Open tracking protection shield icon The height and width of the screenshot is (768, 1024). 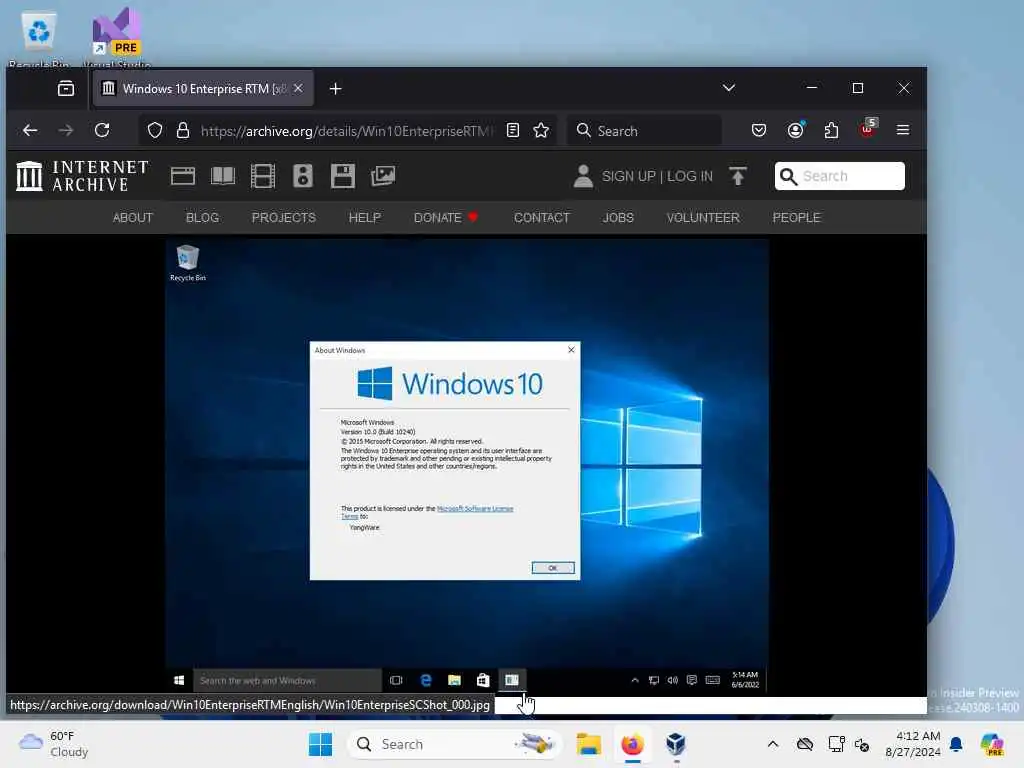(x=155, y=131)
